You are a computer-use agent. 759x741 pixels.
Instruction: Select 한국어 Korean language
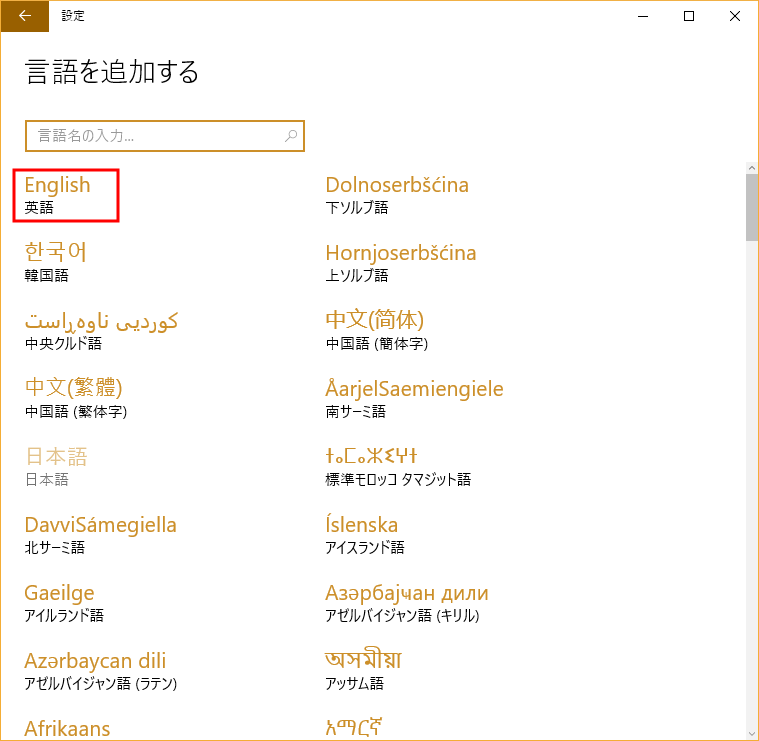(x=56, y=262)
